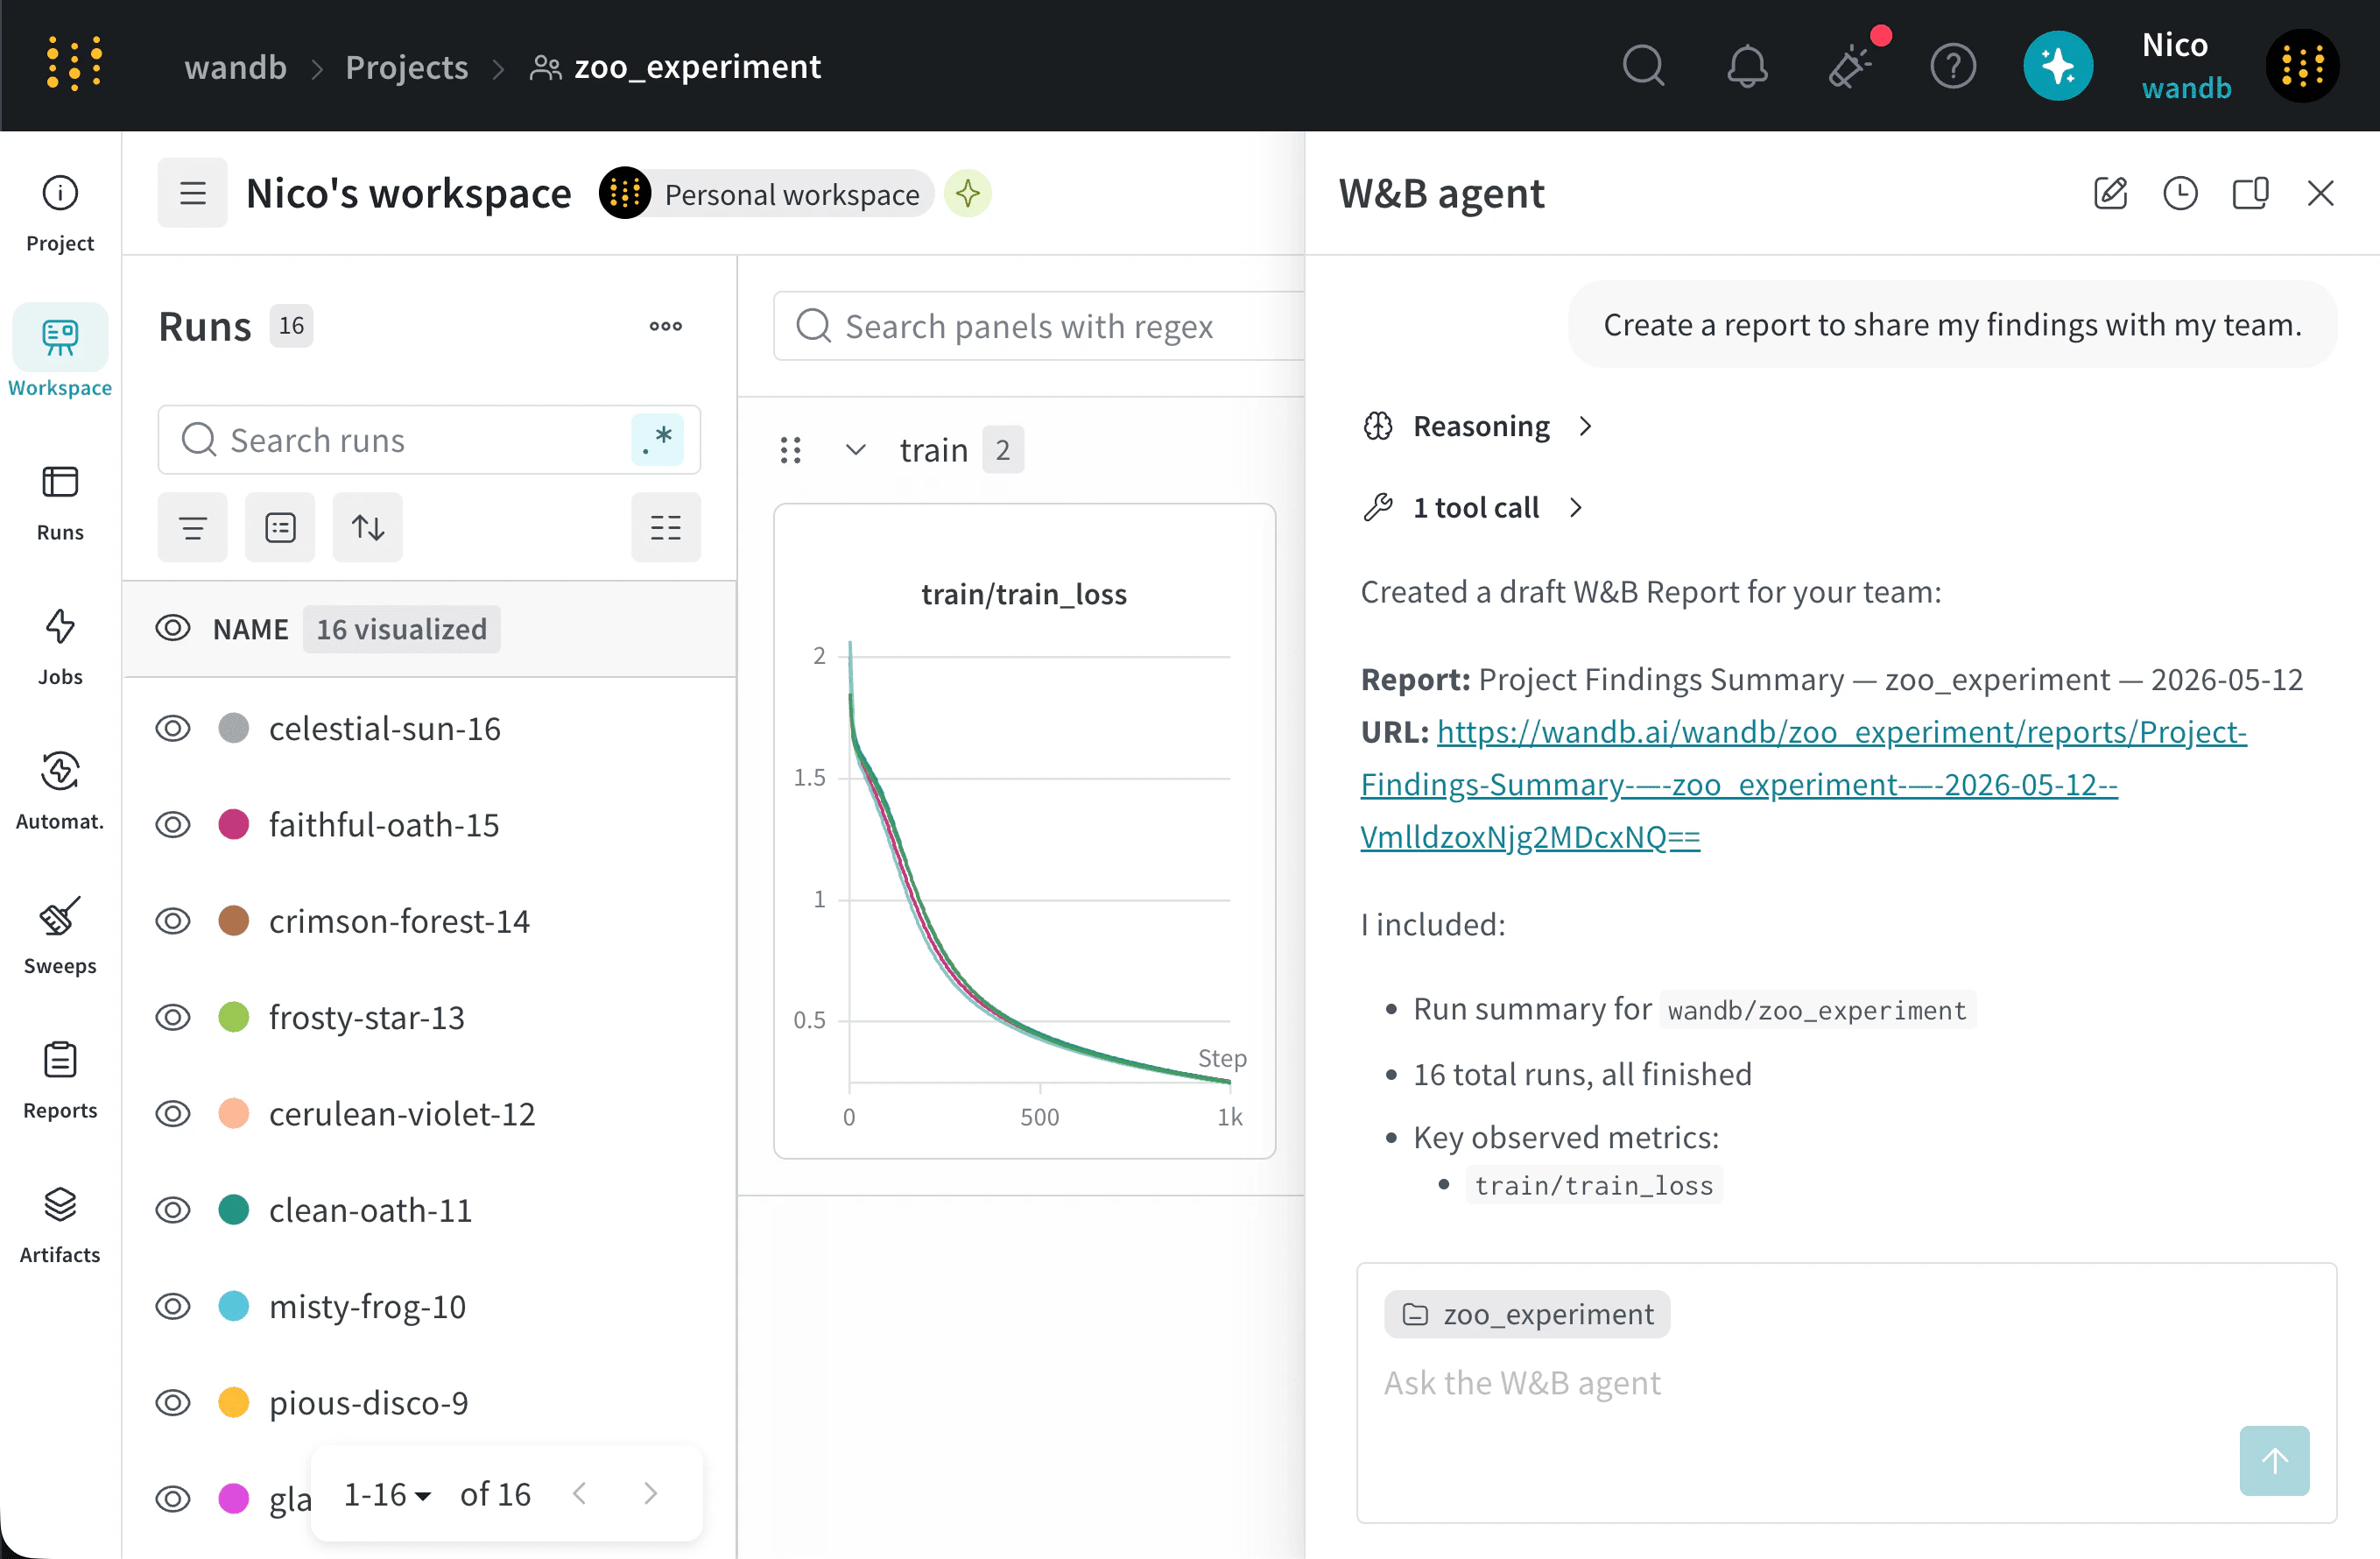The width and height of the screenshot is (2380, 1559).
Task: Send message with the arrow-up button
Action: click(x=2274, y=1460)
